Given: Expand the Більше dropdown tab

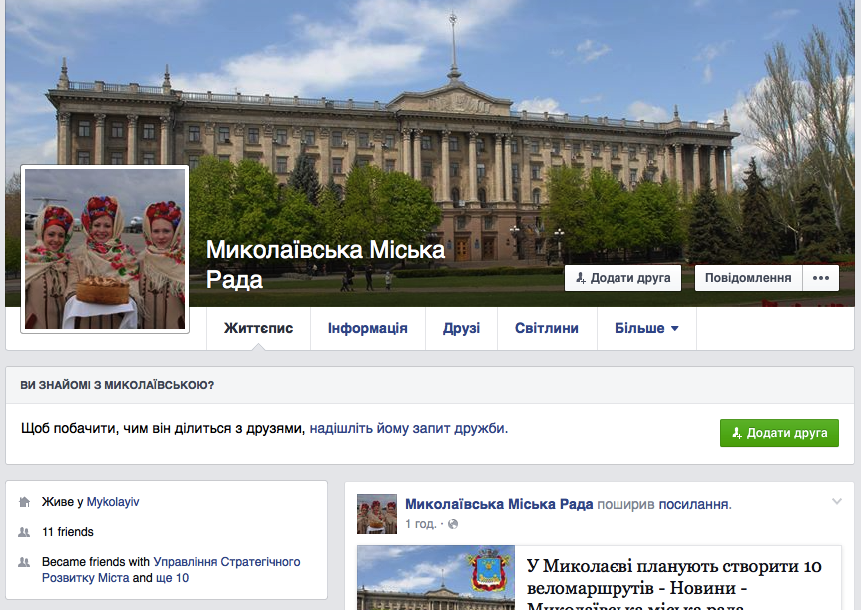Looking at the screenshot, I should (x=646, y=328).
